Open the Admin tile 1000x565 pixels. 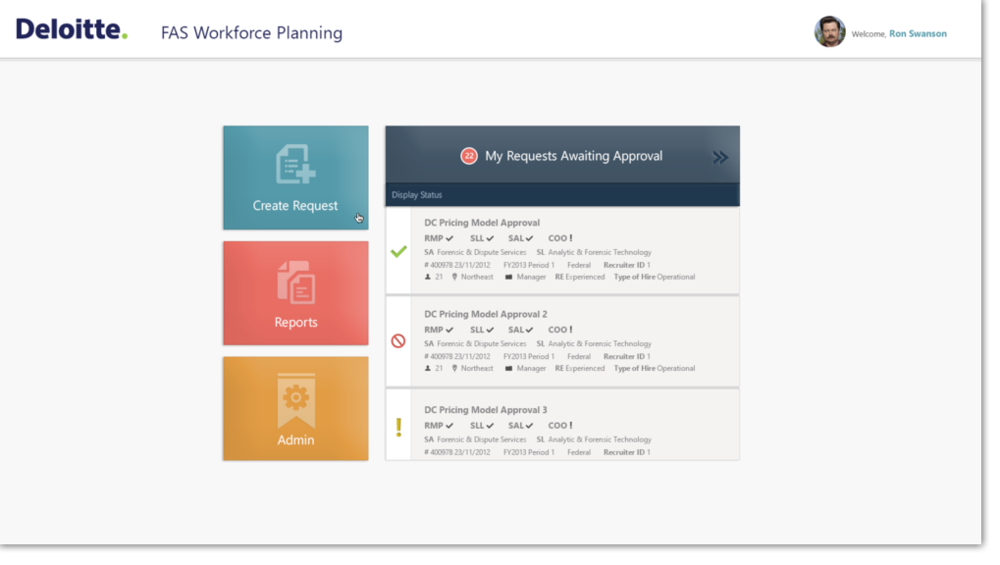click(x=295, y=408)
